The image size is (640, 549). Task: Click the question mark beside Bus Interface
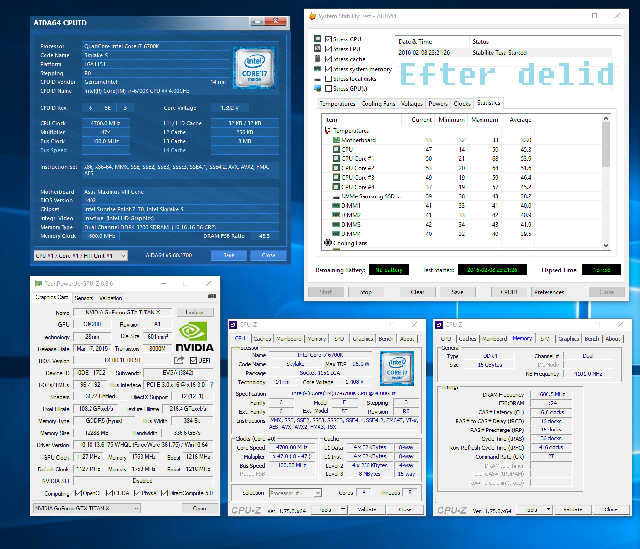click(211, 385)
